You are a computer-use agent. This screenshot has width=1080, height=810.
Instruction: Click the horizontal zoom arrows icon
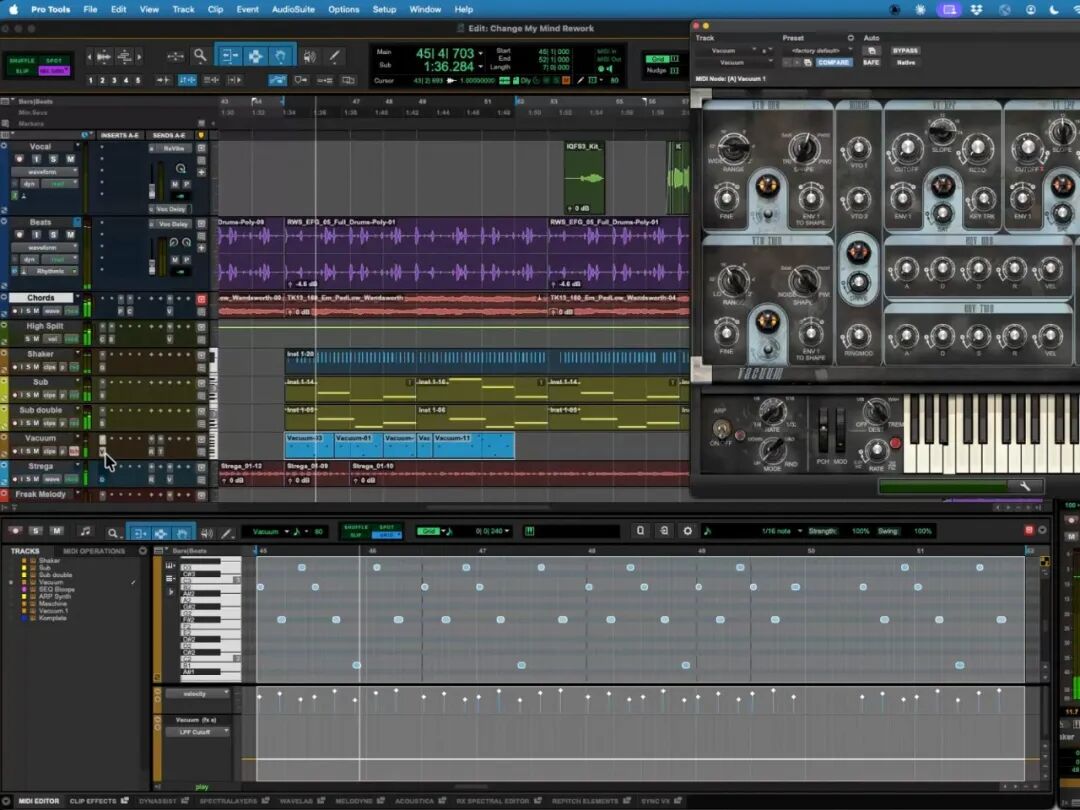click(176, 56)
